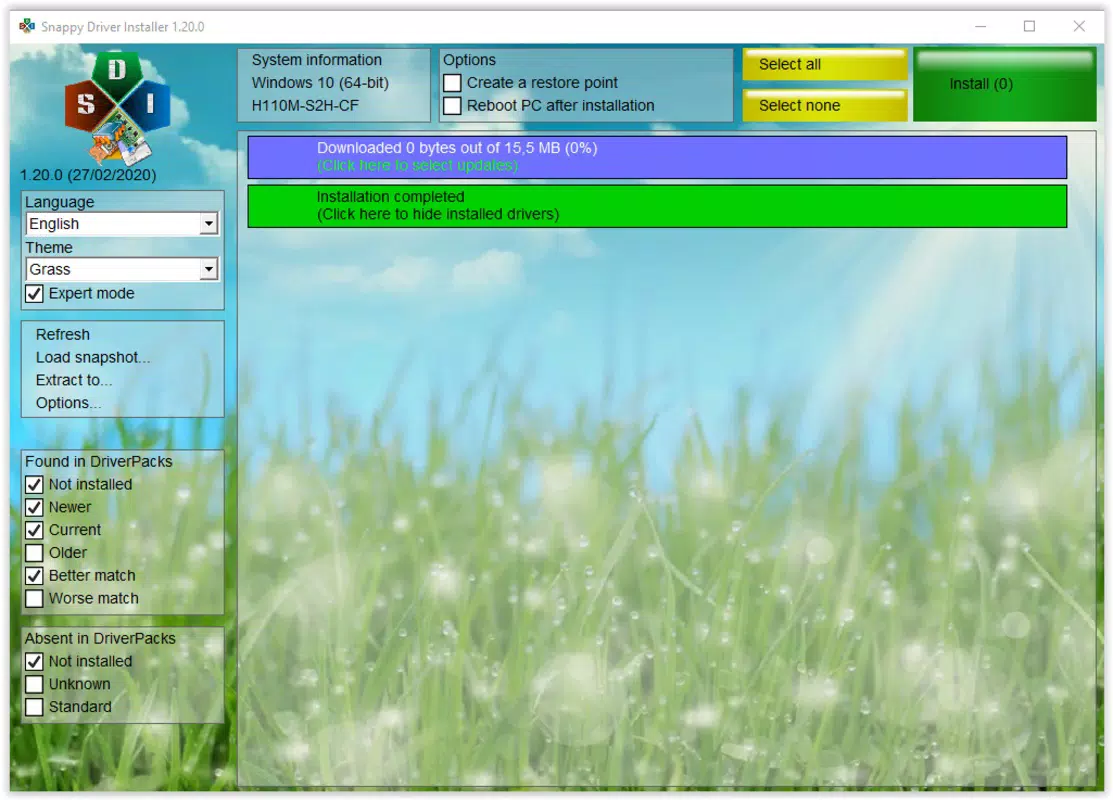Enable the Worse match filter
Screen dimensions: 1113x800
click(x=34, y=598)
